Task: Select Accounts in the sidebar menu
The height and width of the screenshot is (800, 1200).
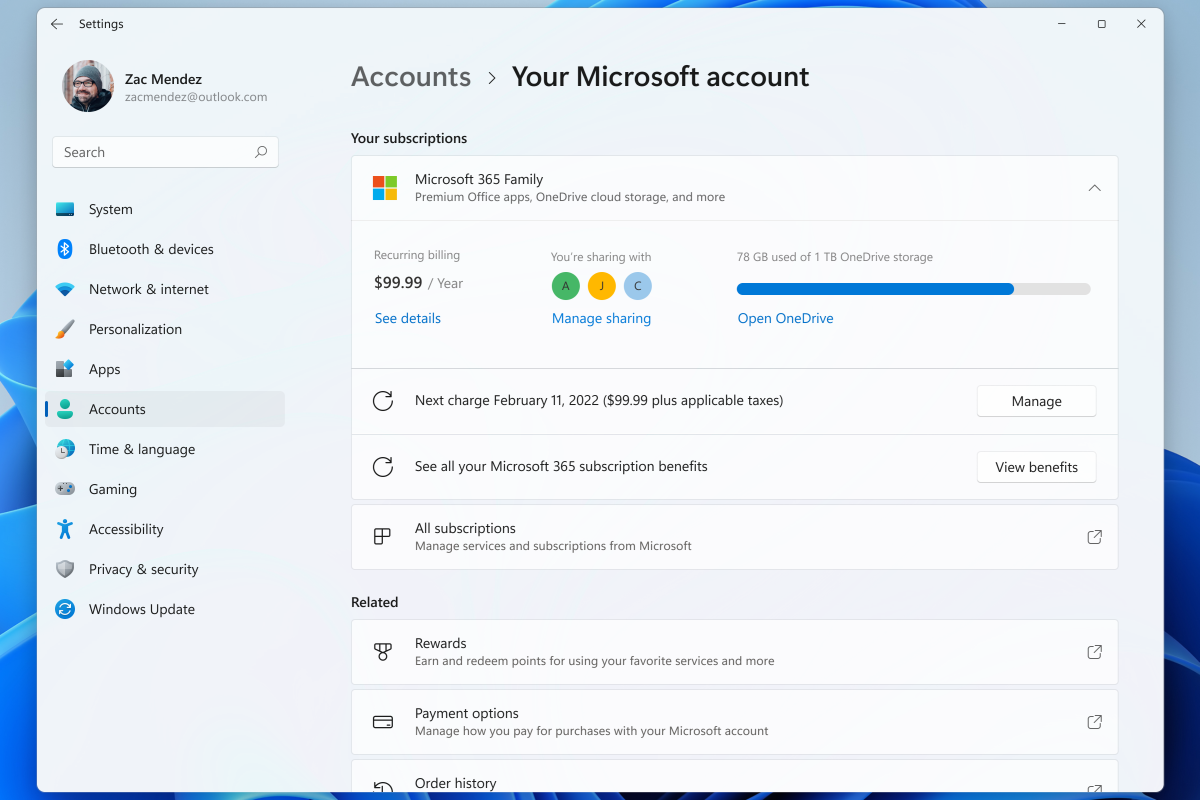Action: [x=118, y=409]
